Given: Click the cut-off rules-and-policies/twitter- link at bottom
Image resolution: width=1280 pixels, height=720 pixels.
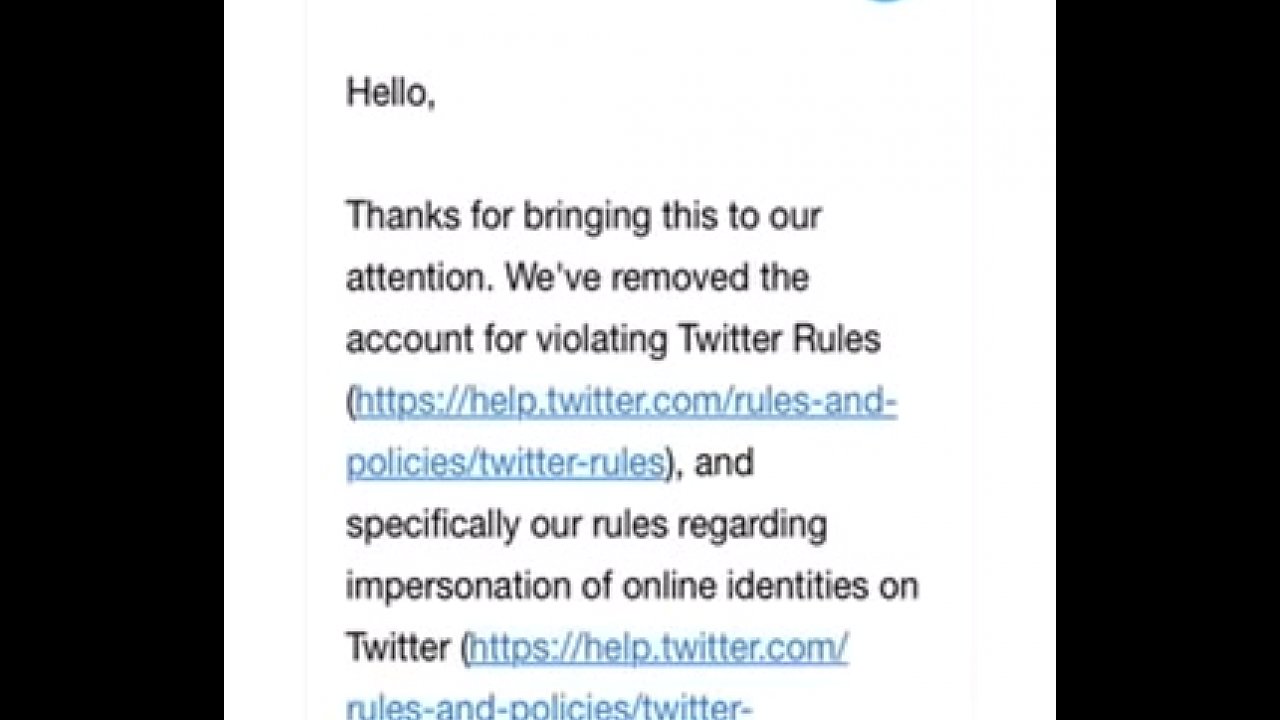Looking at the screenshot, I should [548, 708].
